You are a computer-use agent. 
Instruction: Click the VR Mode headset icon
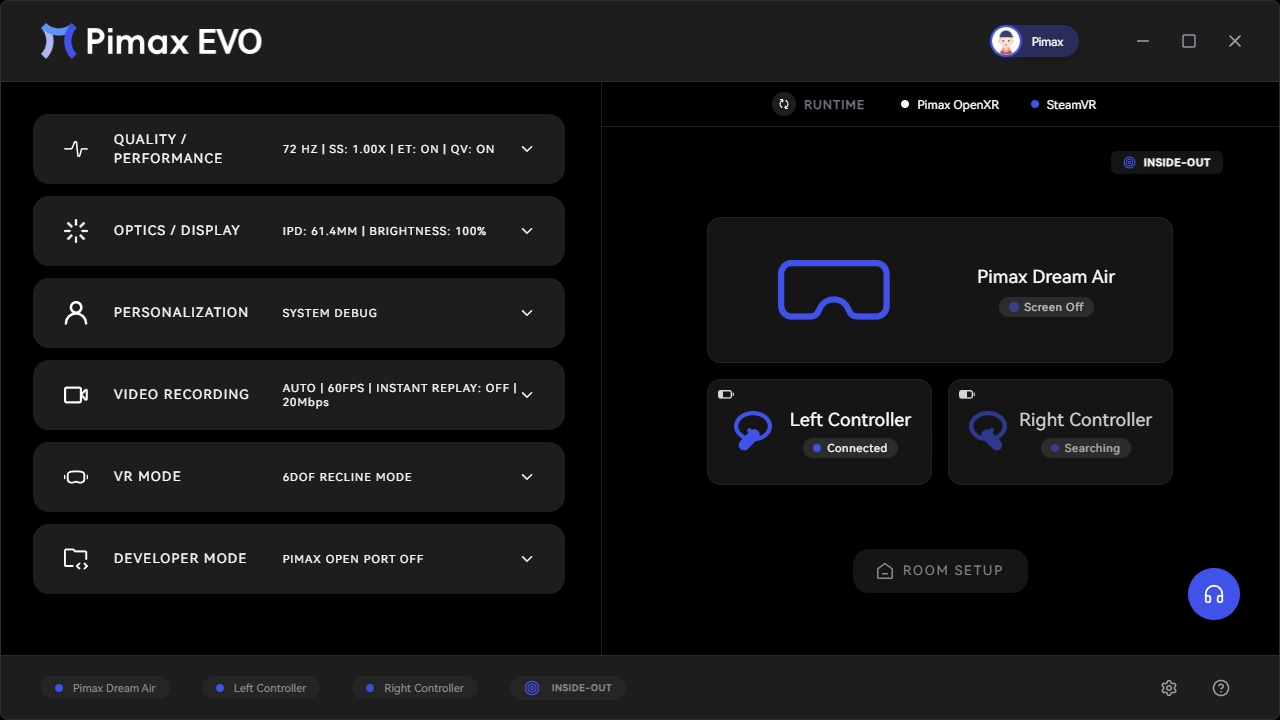click(x=76, y=477)
